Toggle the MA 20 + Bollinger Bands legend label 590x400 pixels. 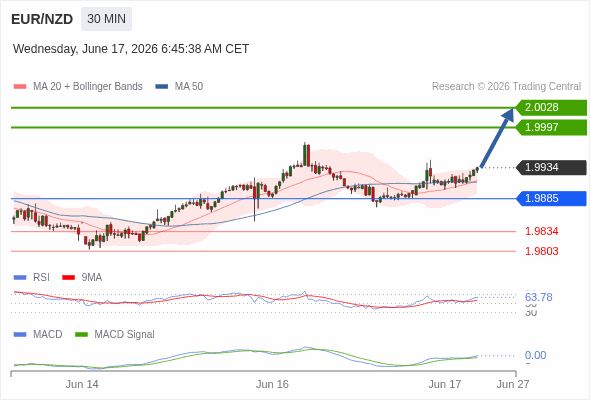tap(88, 87)
